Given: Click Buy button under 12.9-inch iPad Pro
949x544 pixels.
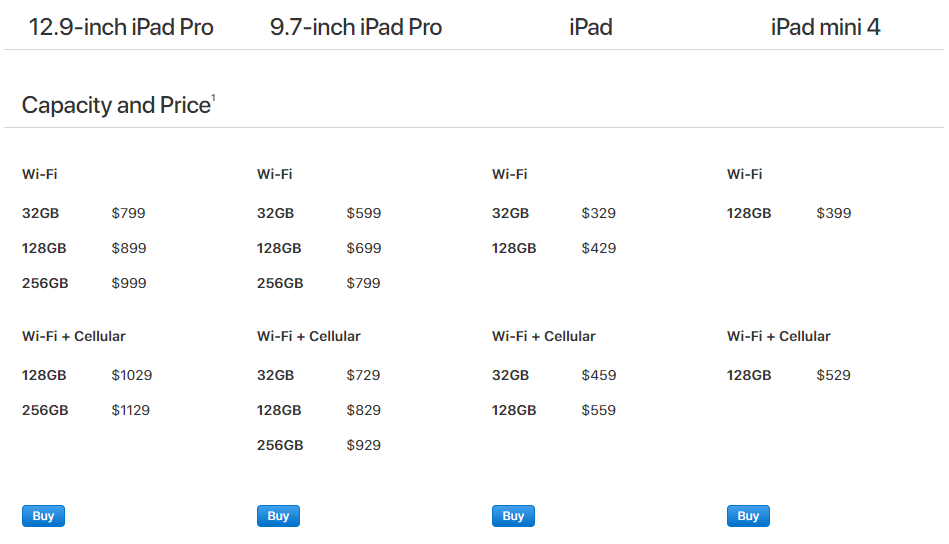Looking at the screenshot, I should (43, 516).
